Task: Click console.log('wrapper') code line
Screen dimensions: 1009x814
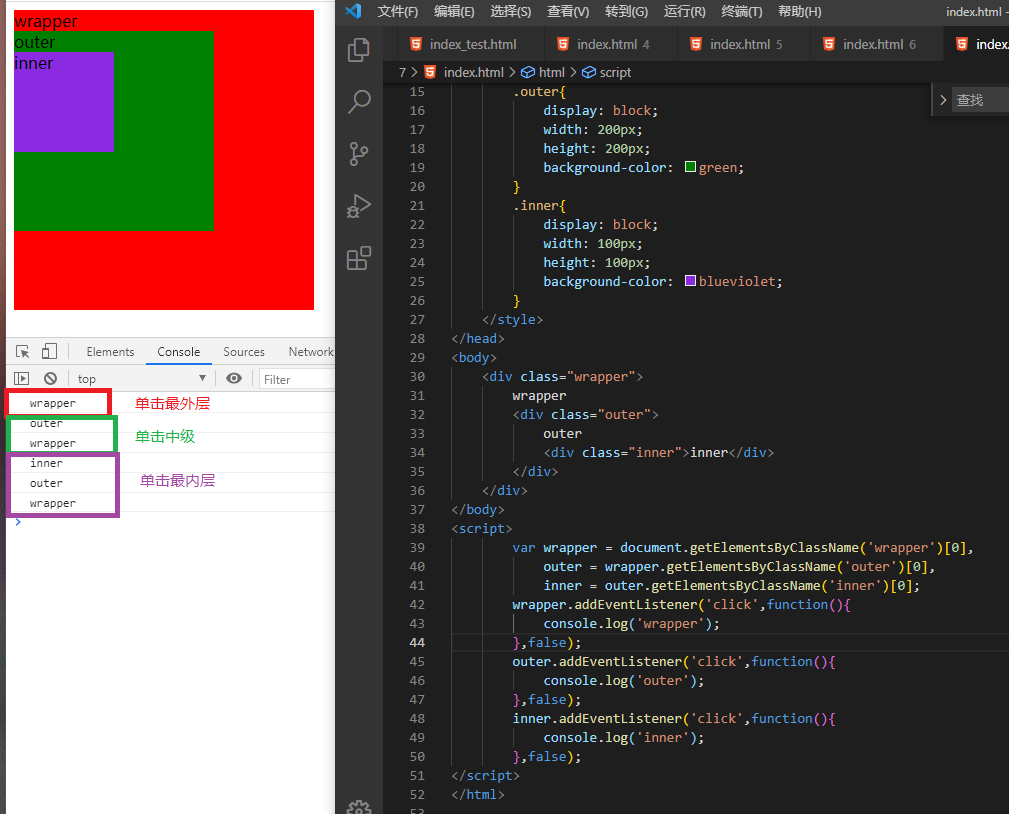Action: pos(631,624)
